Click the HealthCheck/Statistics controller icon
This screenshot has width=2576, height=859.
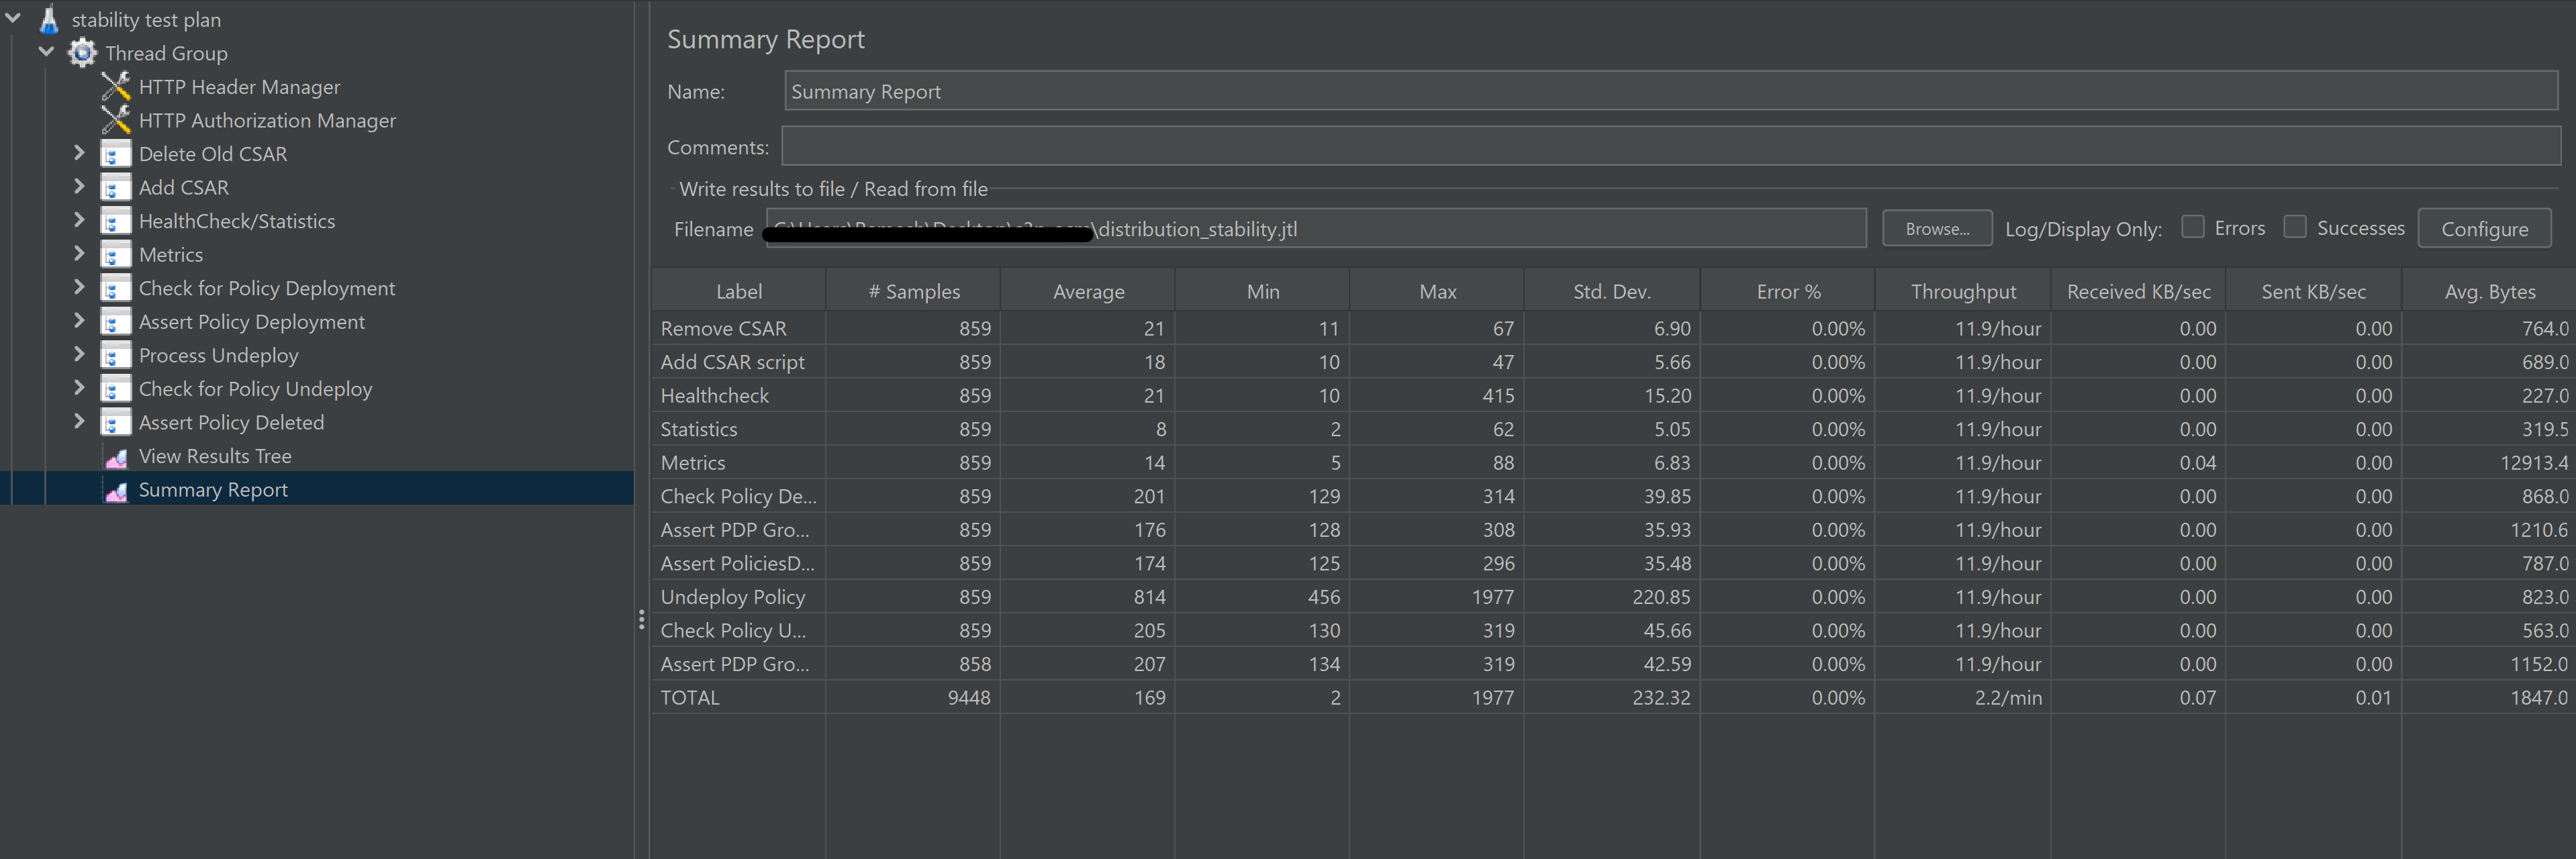tap(116, 221)
